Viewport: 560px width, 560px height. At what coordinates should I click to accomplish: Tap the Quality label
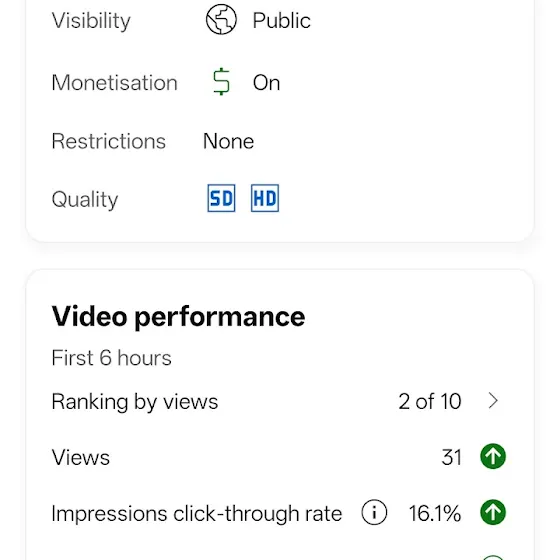coord(85,199)
